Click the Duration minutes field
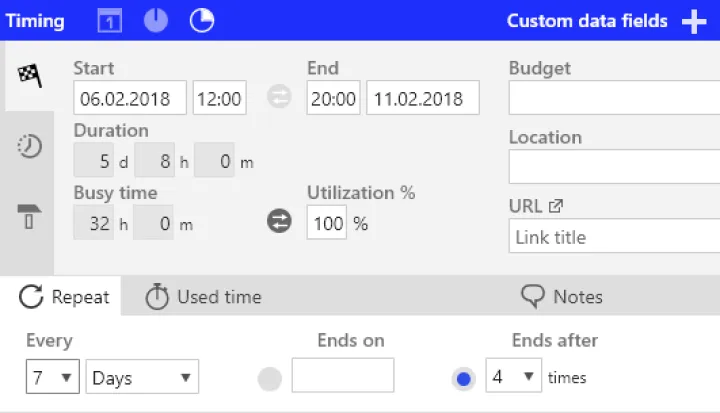720x413 pixels. click(x=214, y=160)
